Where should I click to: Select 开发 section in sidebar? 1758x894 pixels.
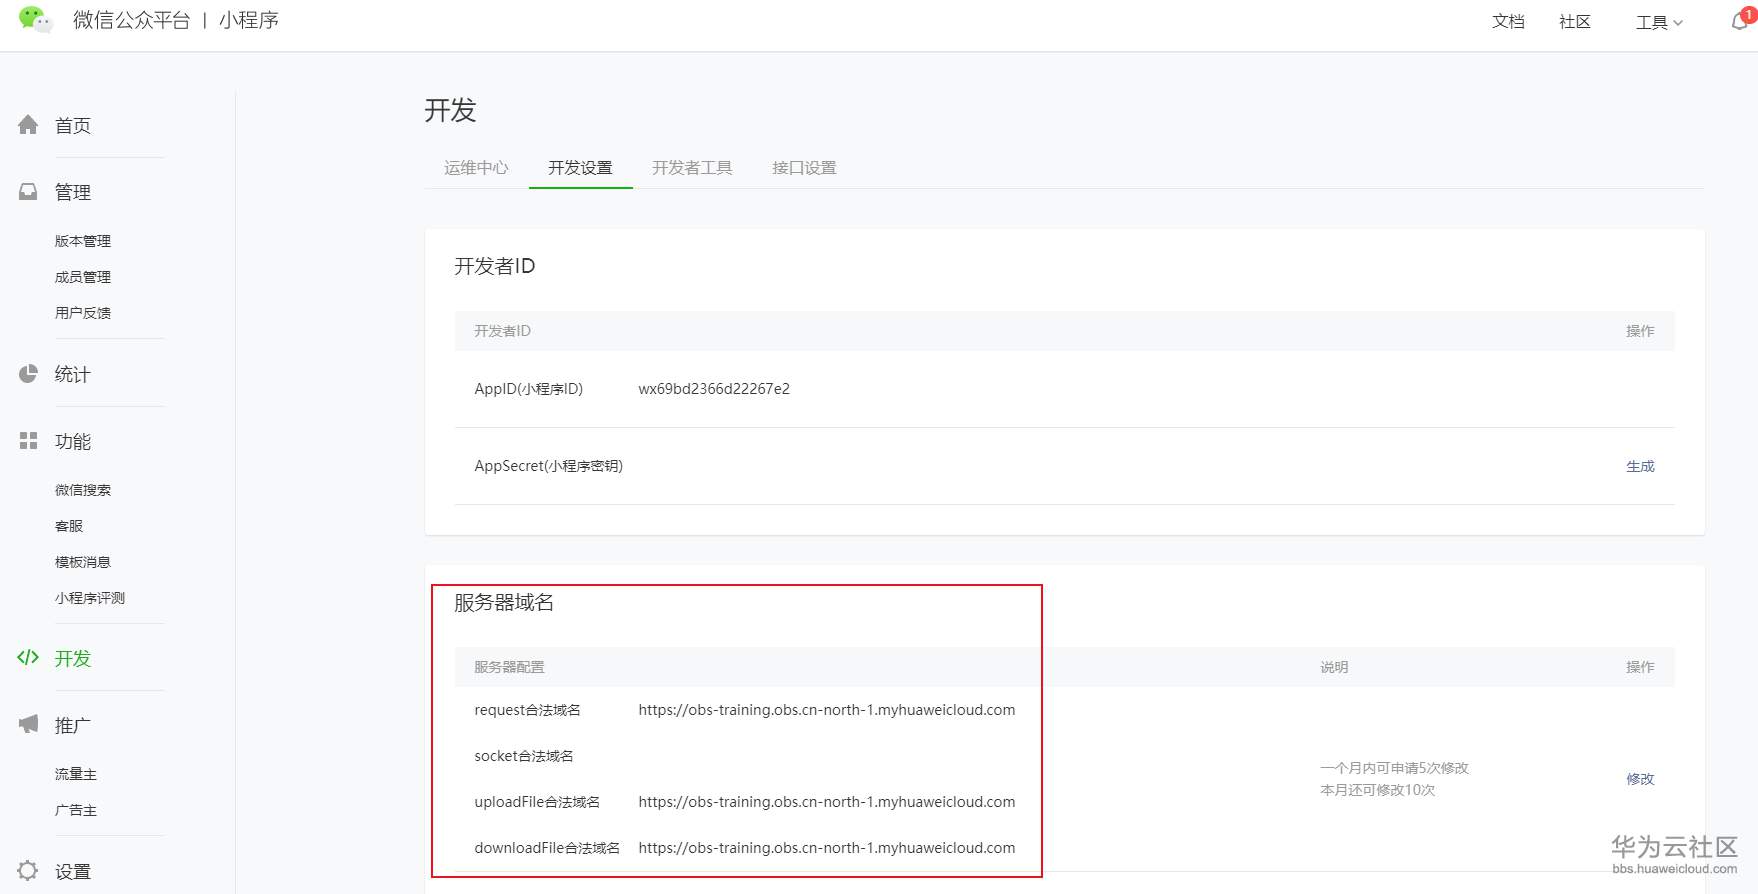(73, 658)
